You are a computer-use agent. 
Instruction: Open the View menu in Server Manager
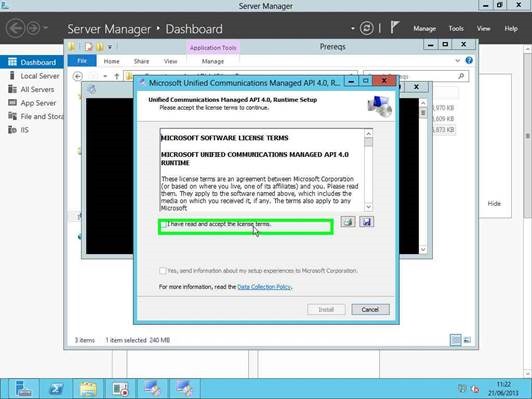pos(483,28)
